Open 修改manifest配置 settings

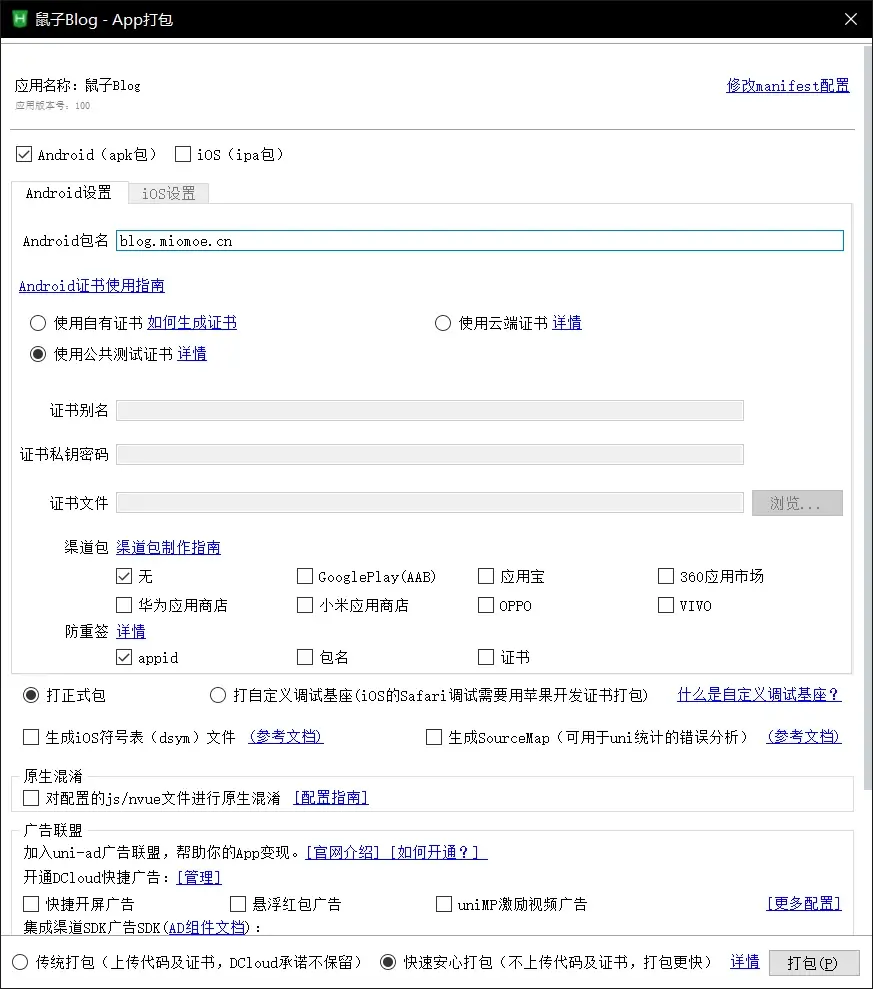(787, 86)
